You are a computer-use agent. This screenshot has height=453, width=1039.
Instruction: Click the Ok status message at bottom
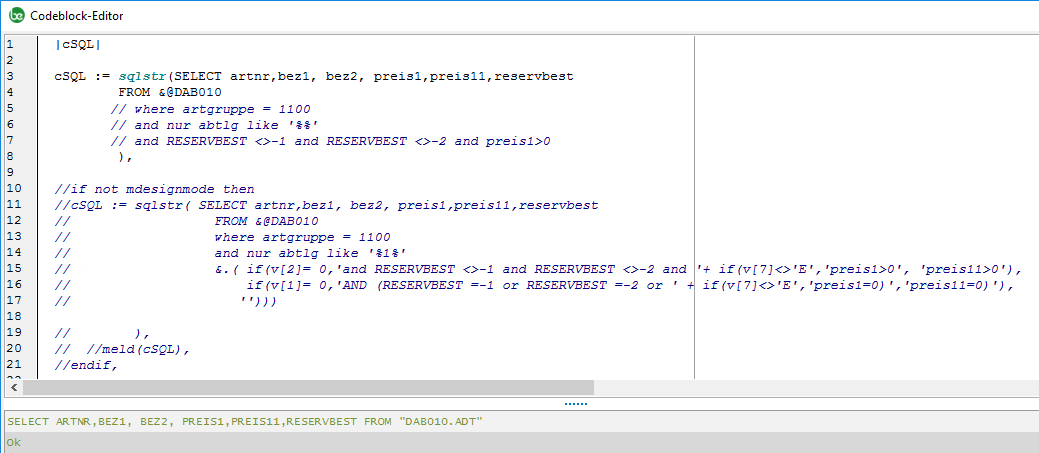(x=13, y=441)
